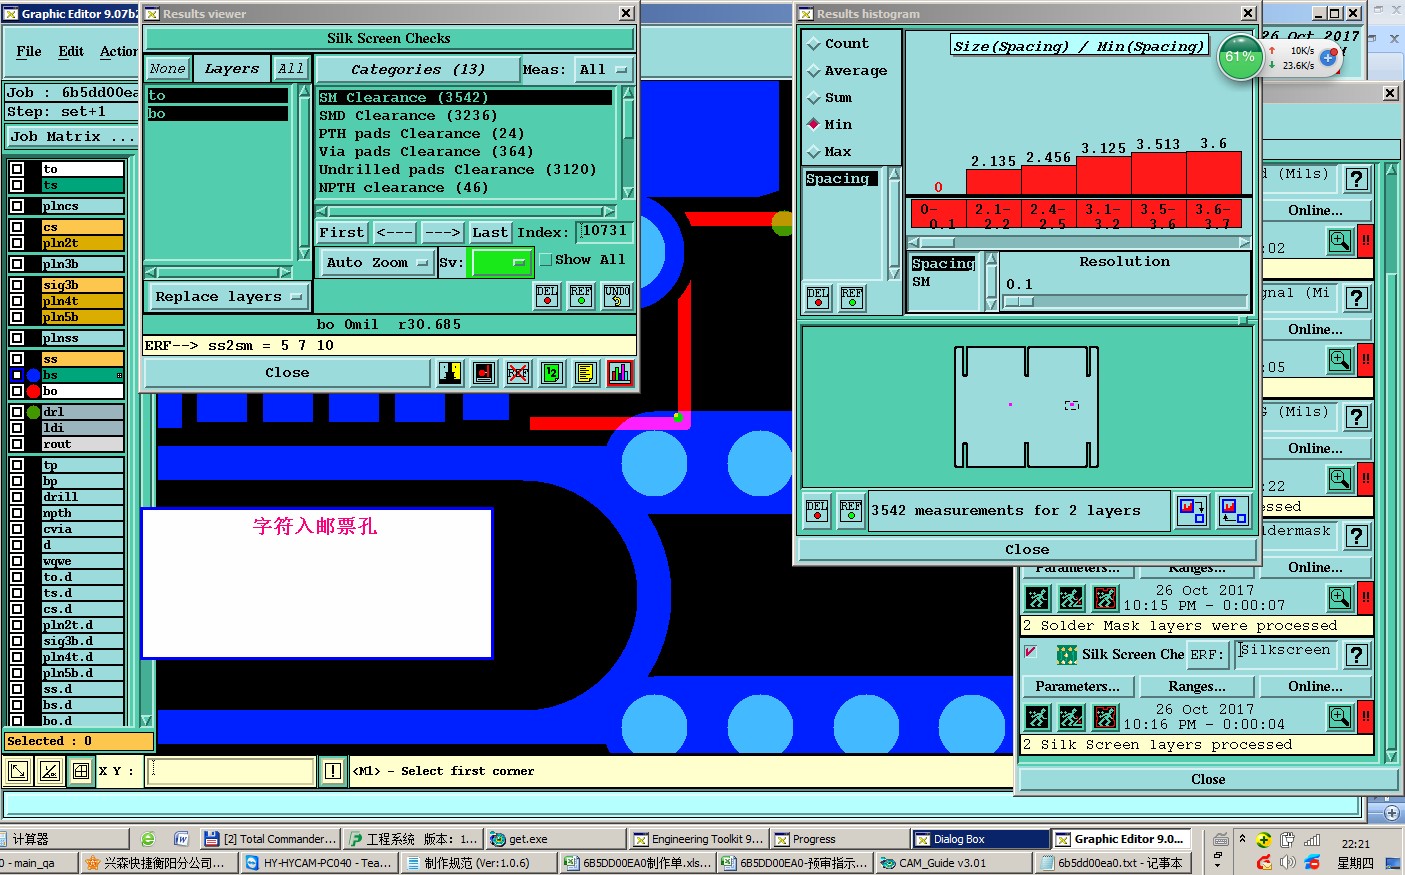Image resolution: width=1405 pixels, height=875 pixels.
Task: Open Auto Zoom dropdown
Action: [375, 263]
